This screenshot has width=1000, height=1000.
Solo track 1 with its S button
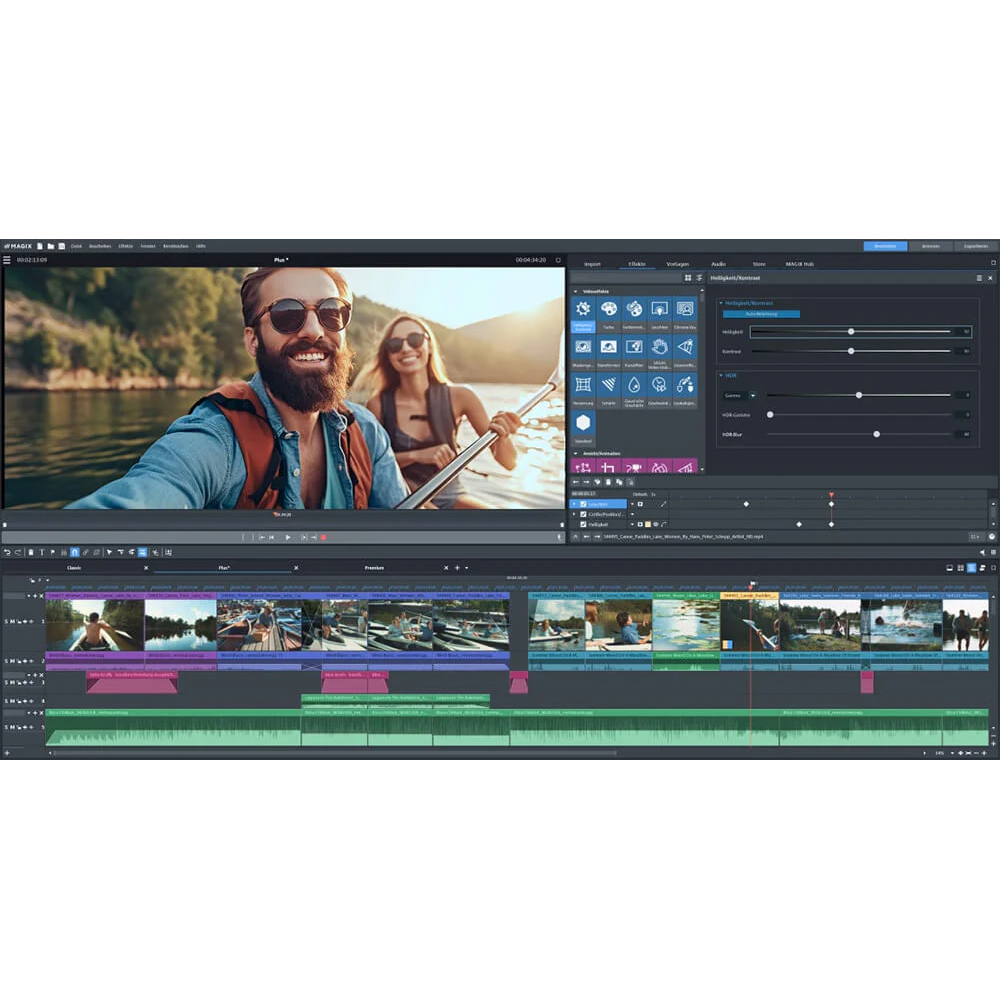[6, 621]
